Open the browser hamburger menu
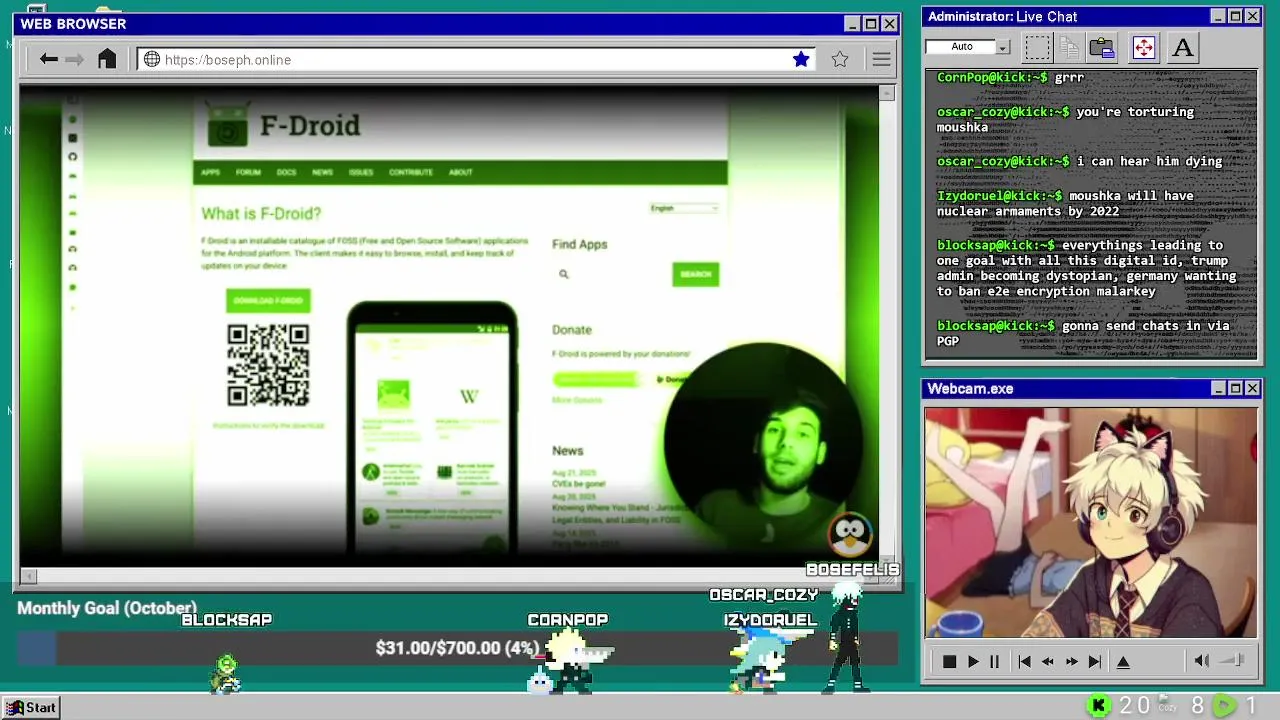The image size is (1280, 720). pos(881,59)
